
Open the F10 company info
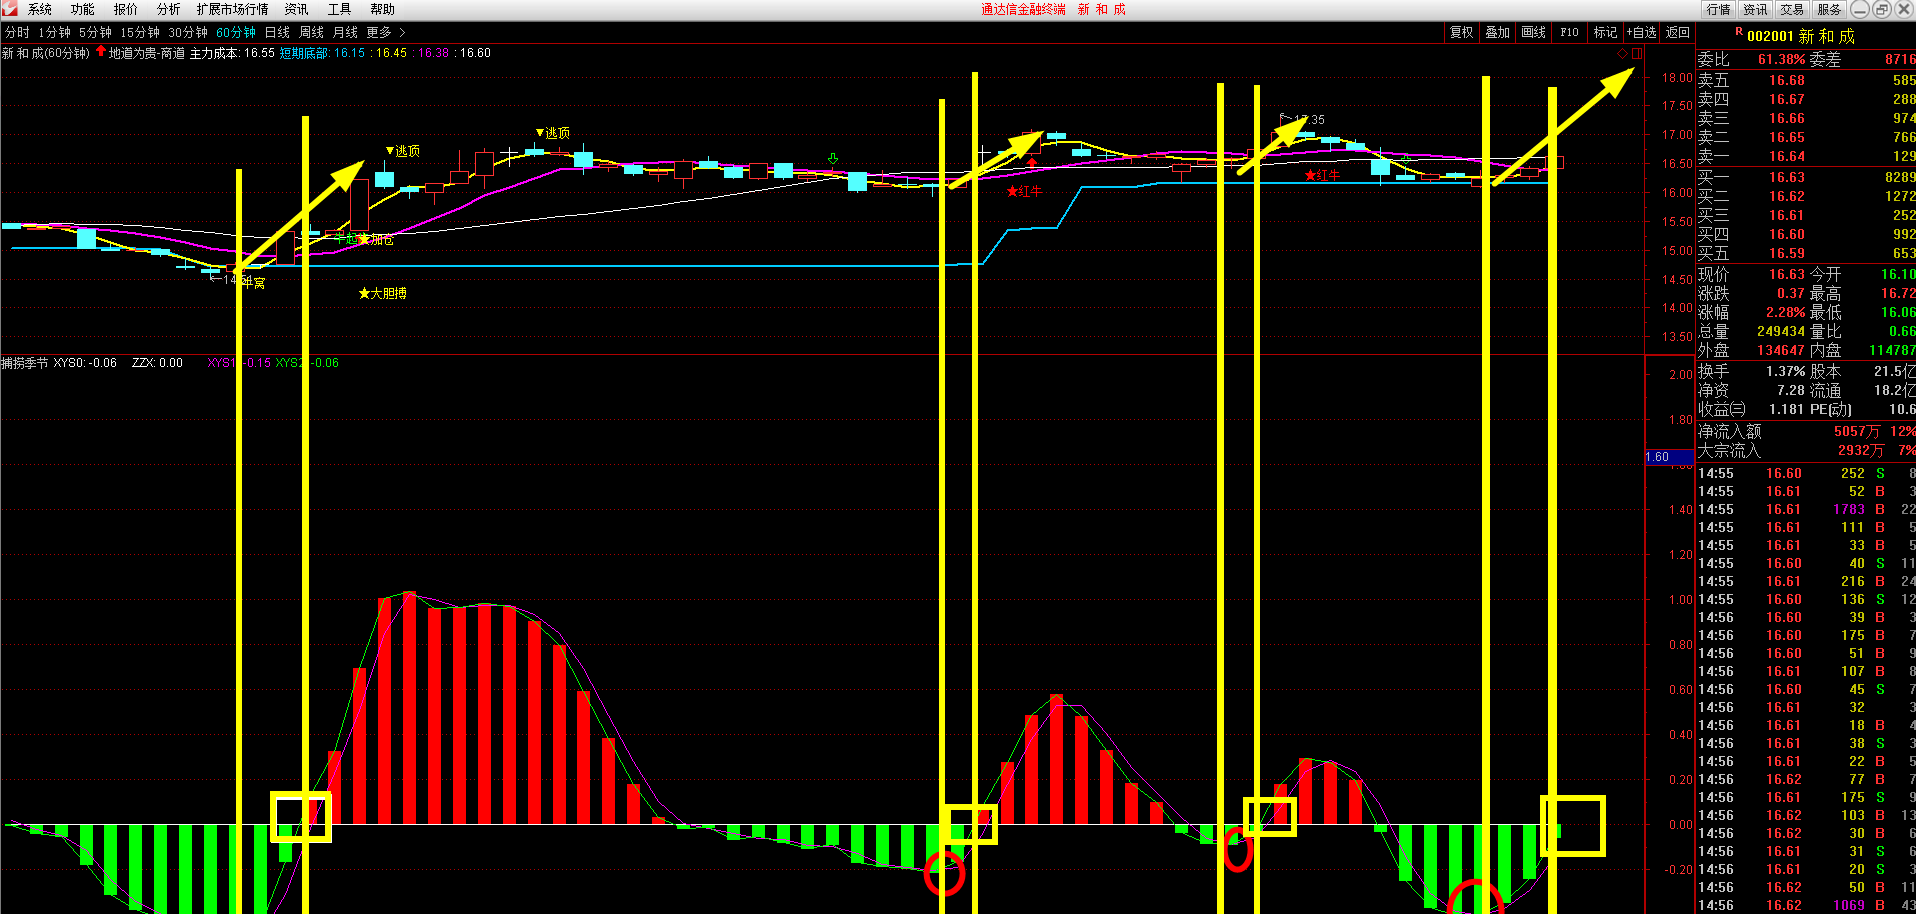coord(1569,33)
